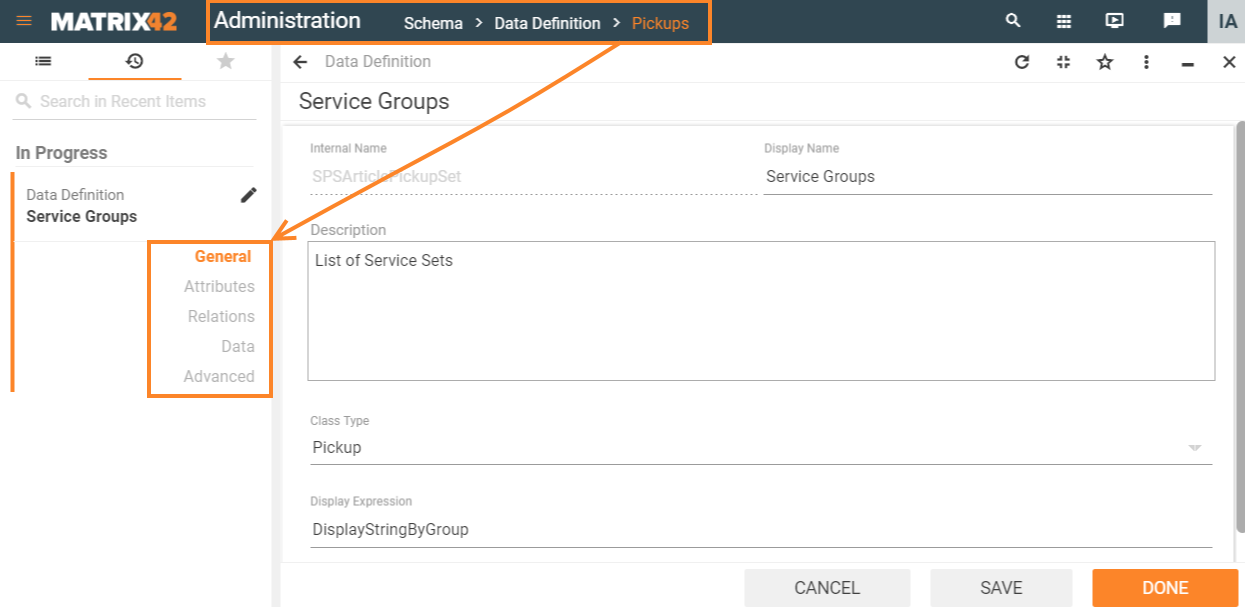Open the feedback speech bubble icon
This screenshot has height=607, width=1245.
pos(1171,20)
